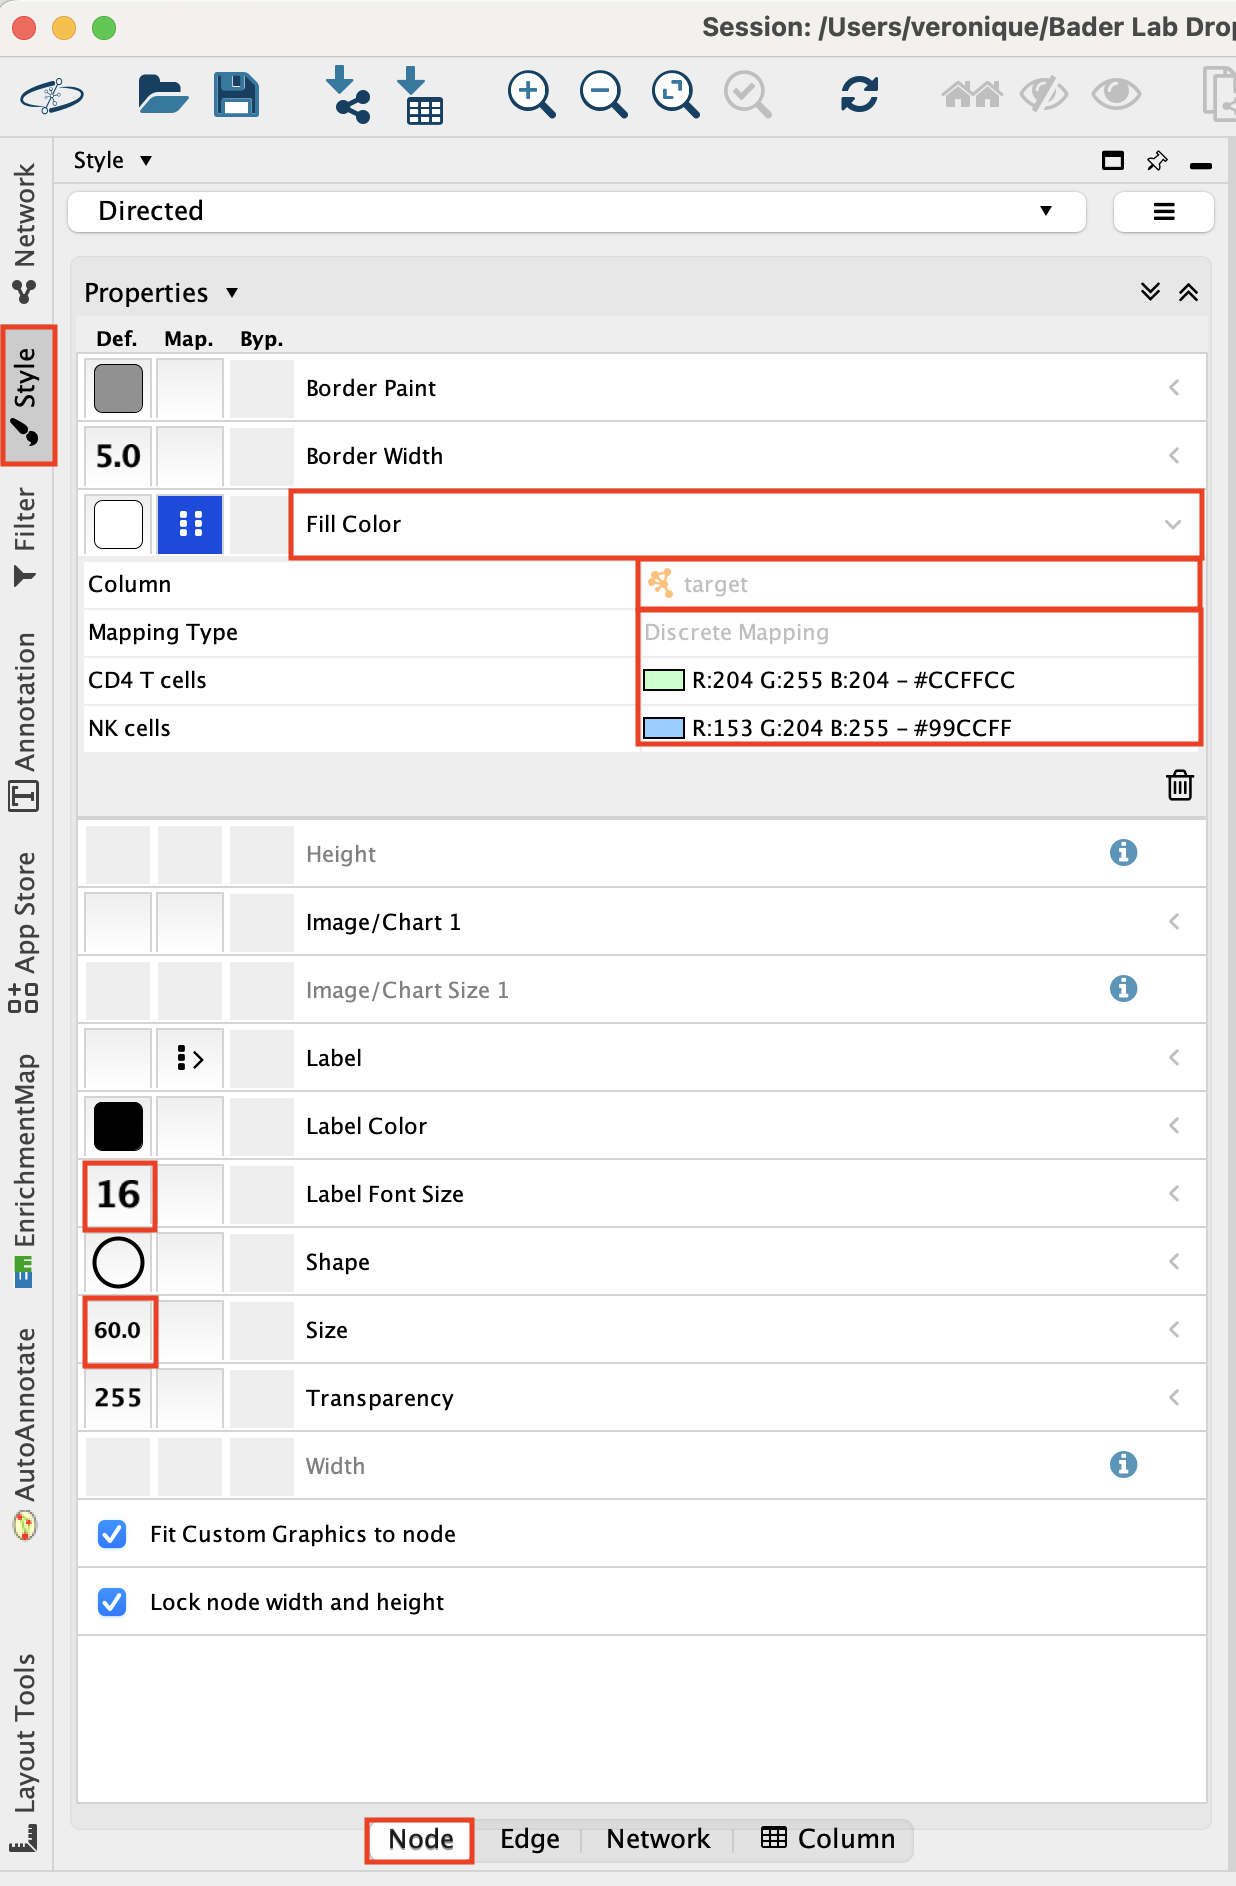Uncheck Fit Custom Graphics to node
The width and height of the screenshot is (1236, 1886).
[113, 1534]
